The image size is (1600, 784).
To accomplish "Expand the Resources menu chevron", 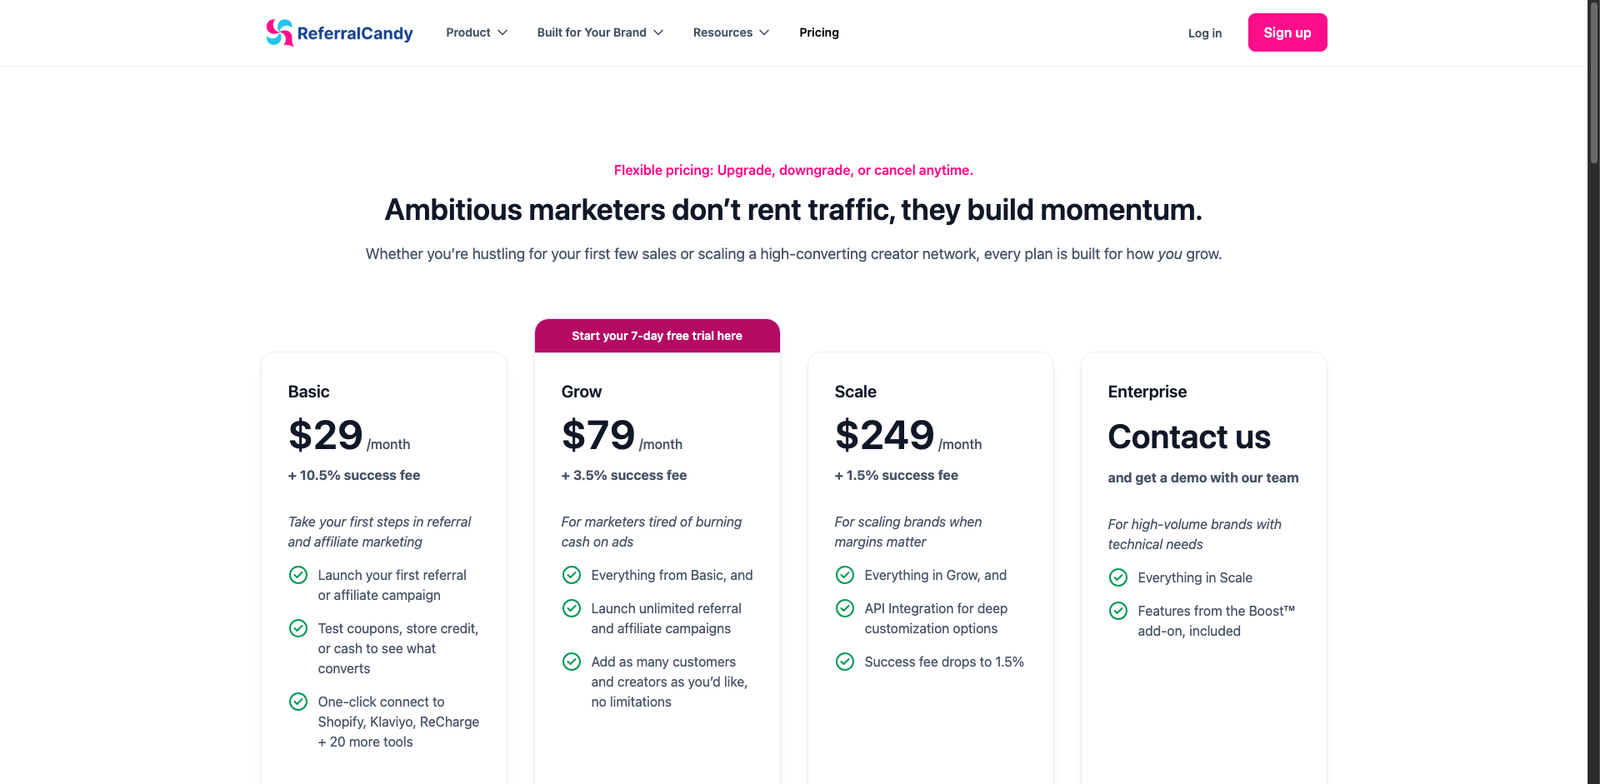I will click(x=764, y=33).
